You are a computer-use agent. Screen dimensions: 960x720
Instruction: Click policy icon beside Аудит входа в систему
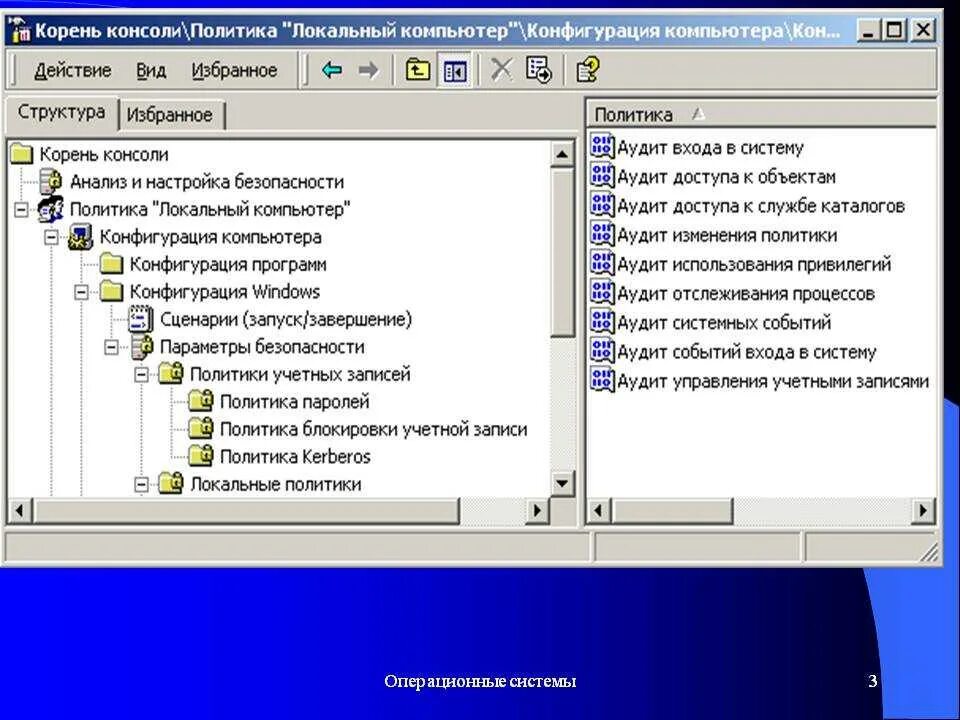pos(602,147)
